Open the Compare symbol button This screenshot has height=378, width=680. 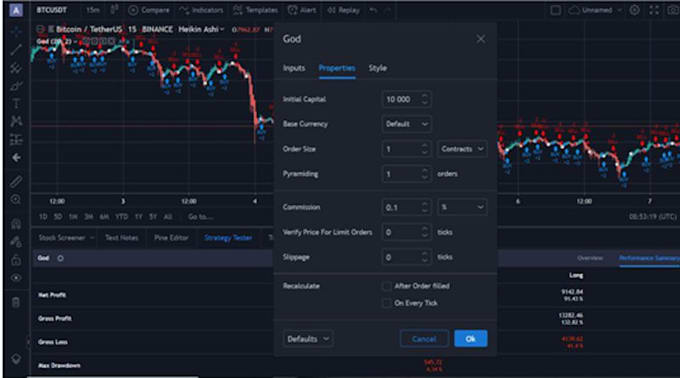[149, 10]
